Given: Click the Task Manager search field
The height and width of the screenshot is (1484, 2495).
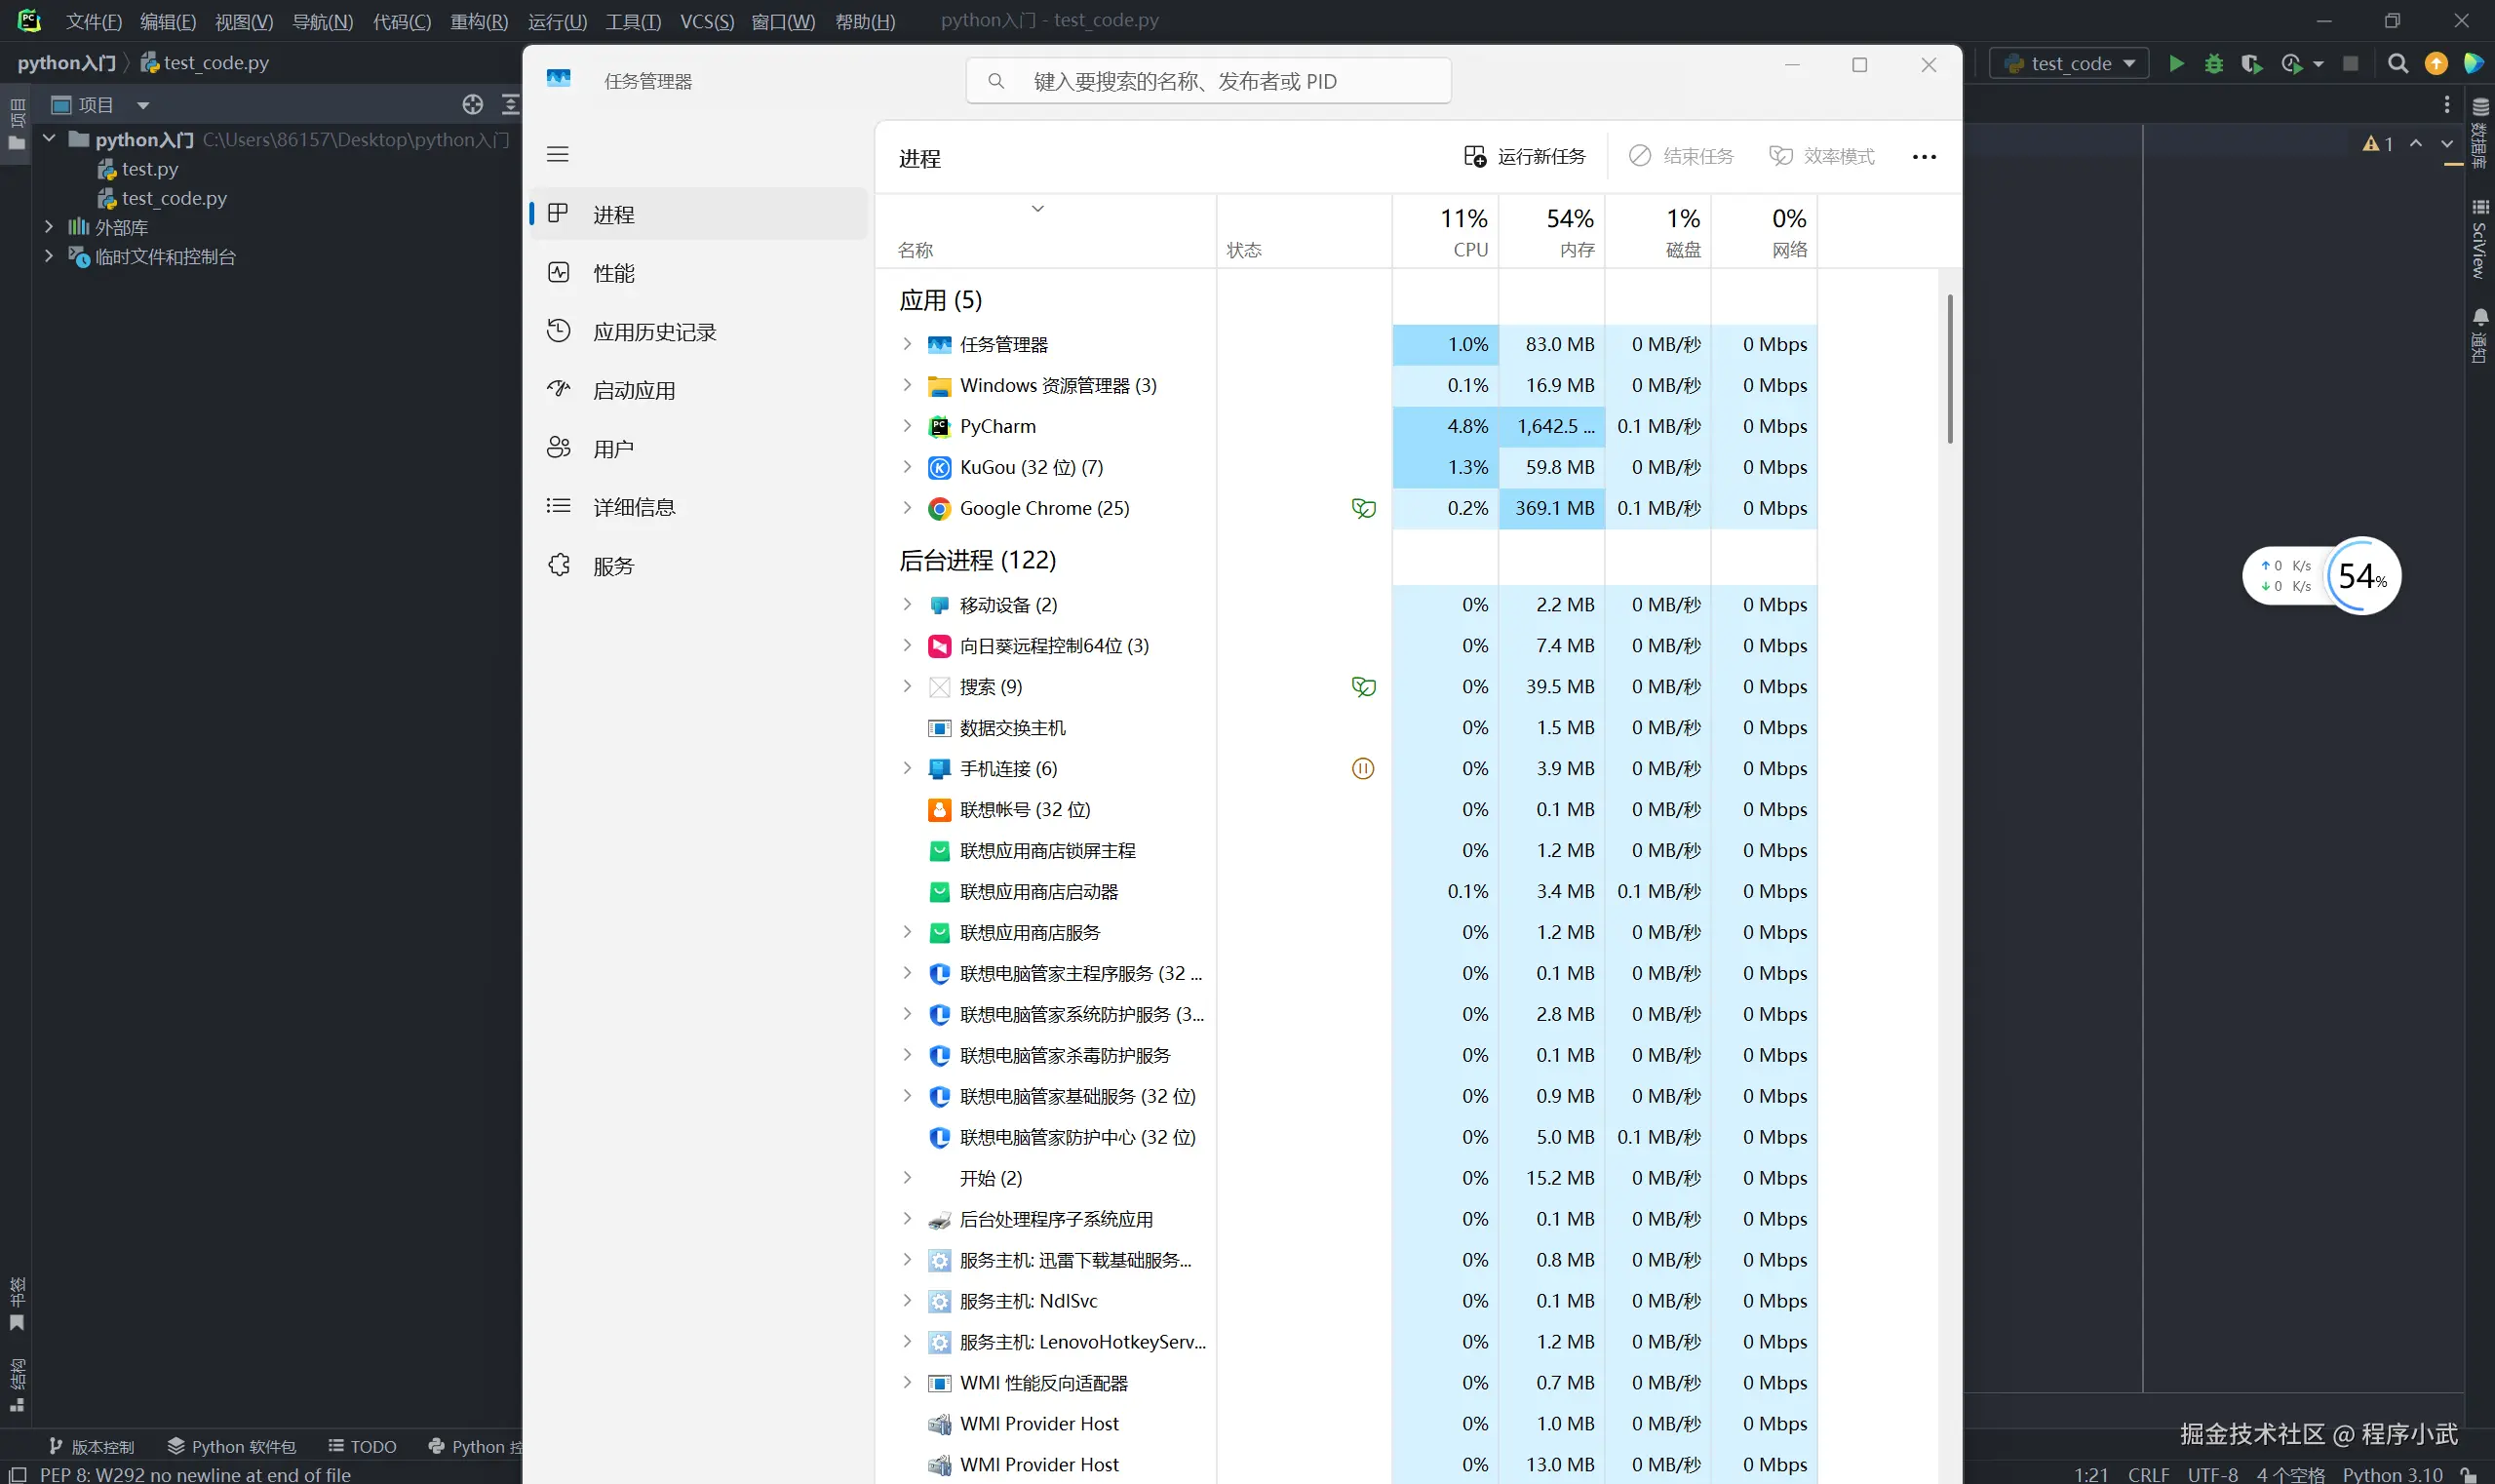Looking at the screenshot, I should pos(1208,81).
